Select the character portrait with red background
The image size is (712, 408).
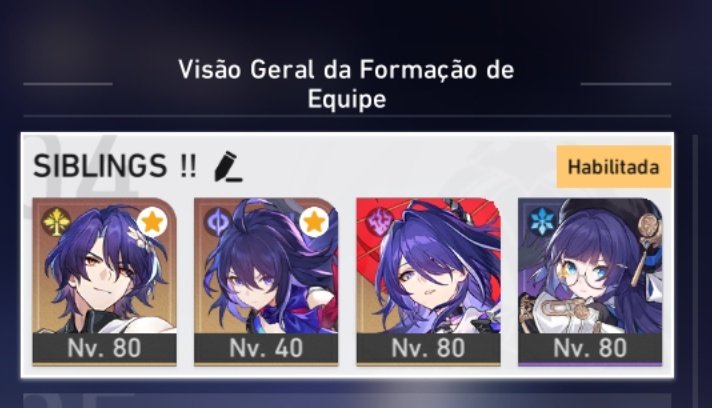(428, 266)
